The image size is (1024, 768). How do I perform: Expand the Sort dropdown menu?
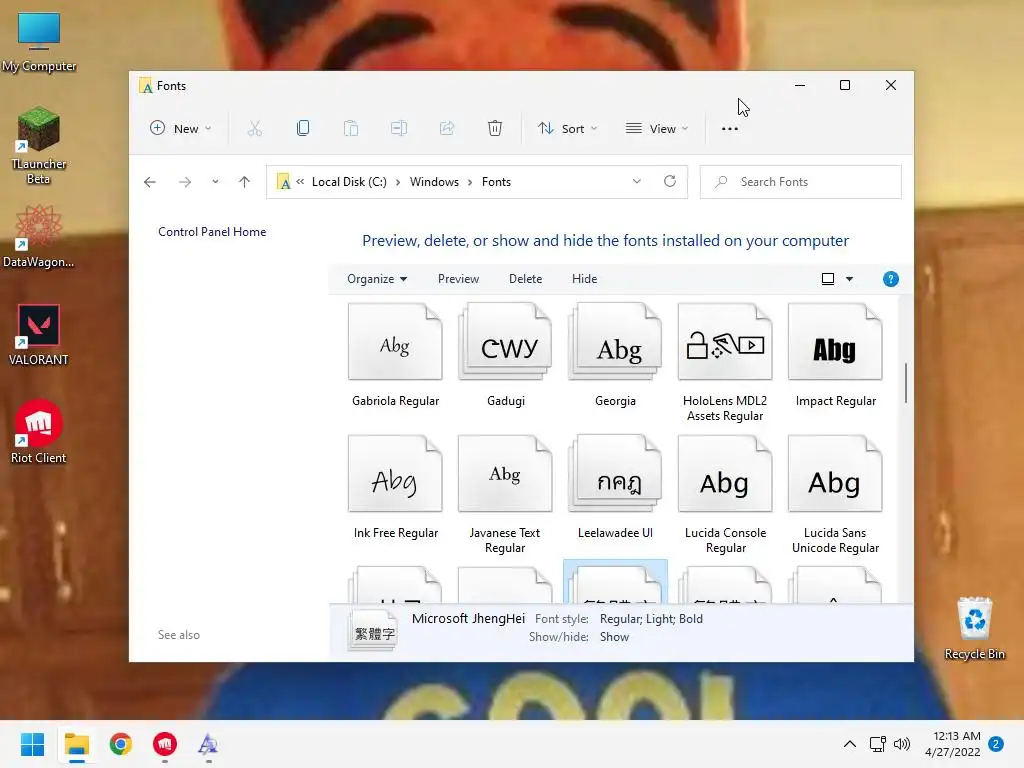(x=567, y=129)
